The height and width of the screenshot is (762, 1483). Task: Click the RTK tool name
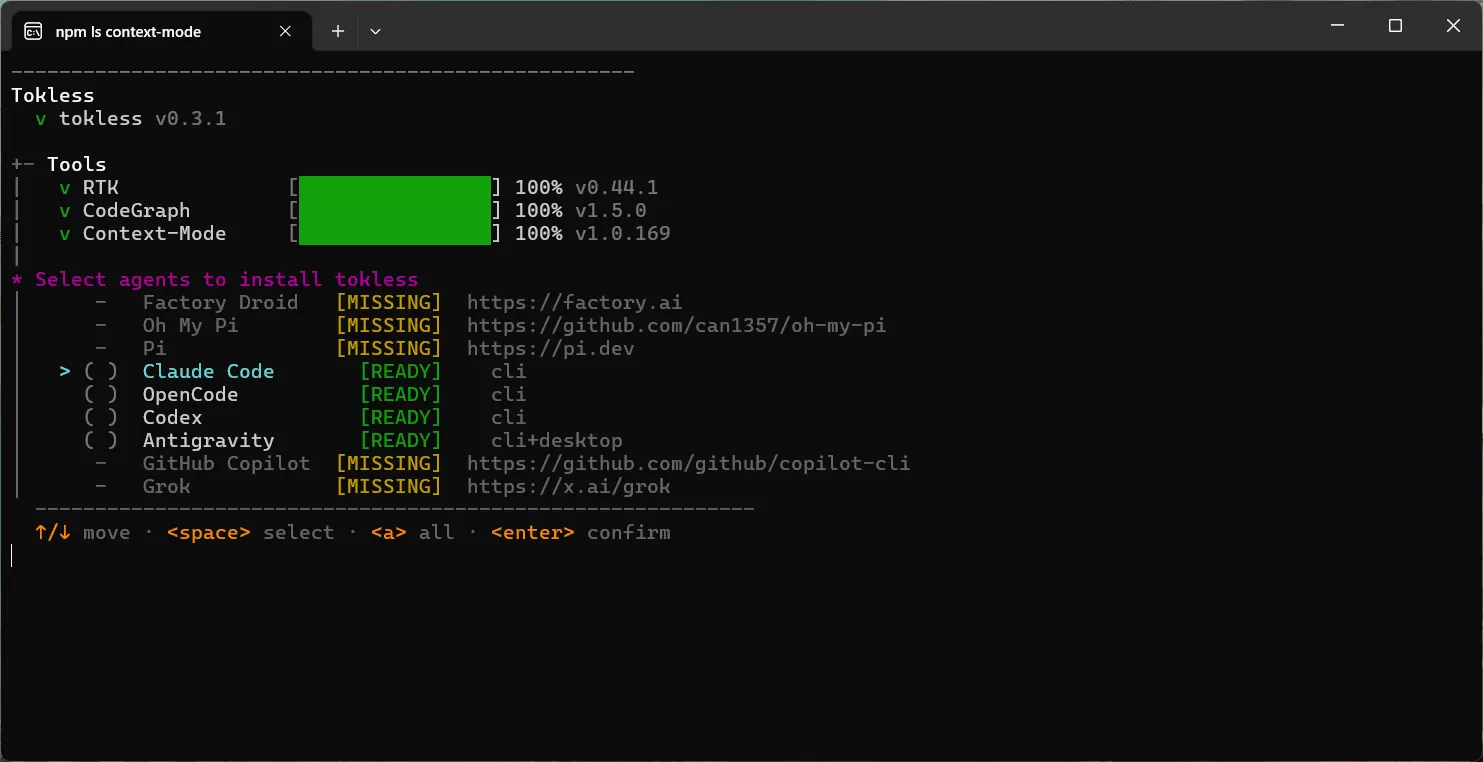(100, 187)
